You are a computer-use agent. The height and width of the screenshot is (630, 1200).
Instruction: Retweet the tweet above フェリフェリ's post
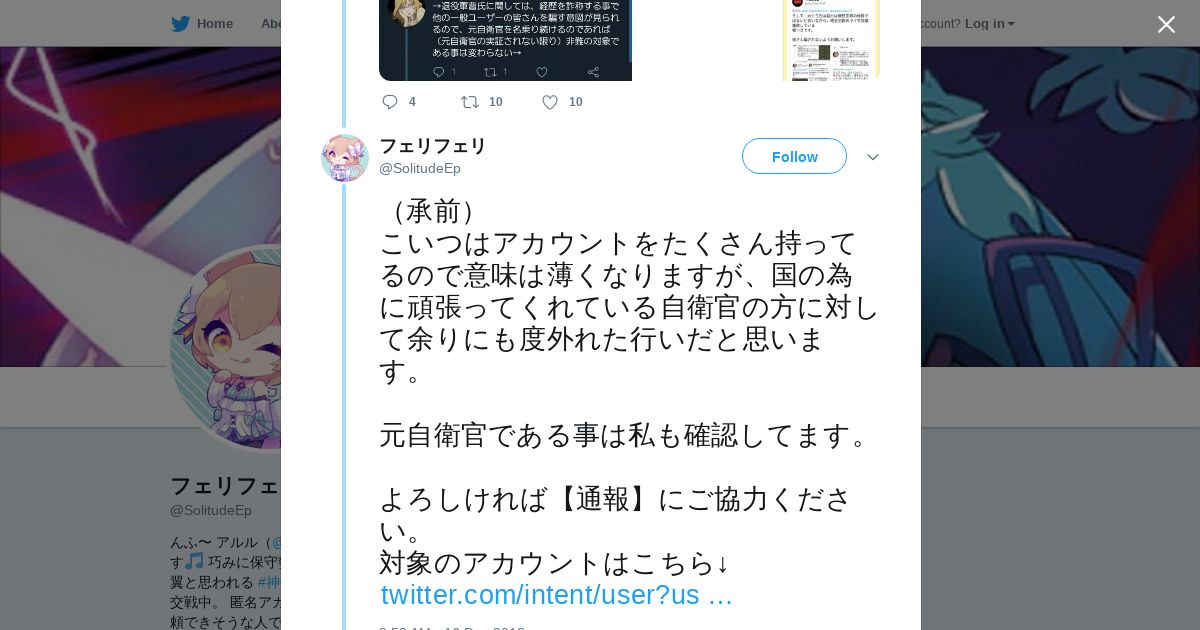[470, 102]
